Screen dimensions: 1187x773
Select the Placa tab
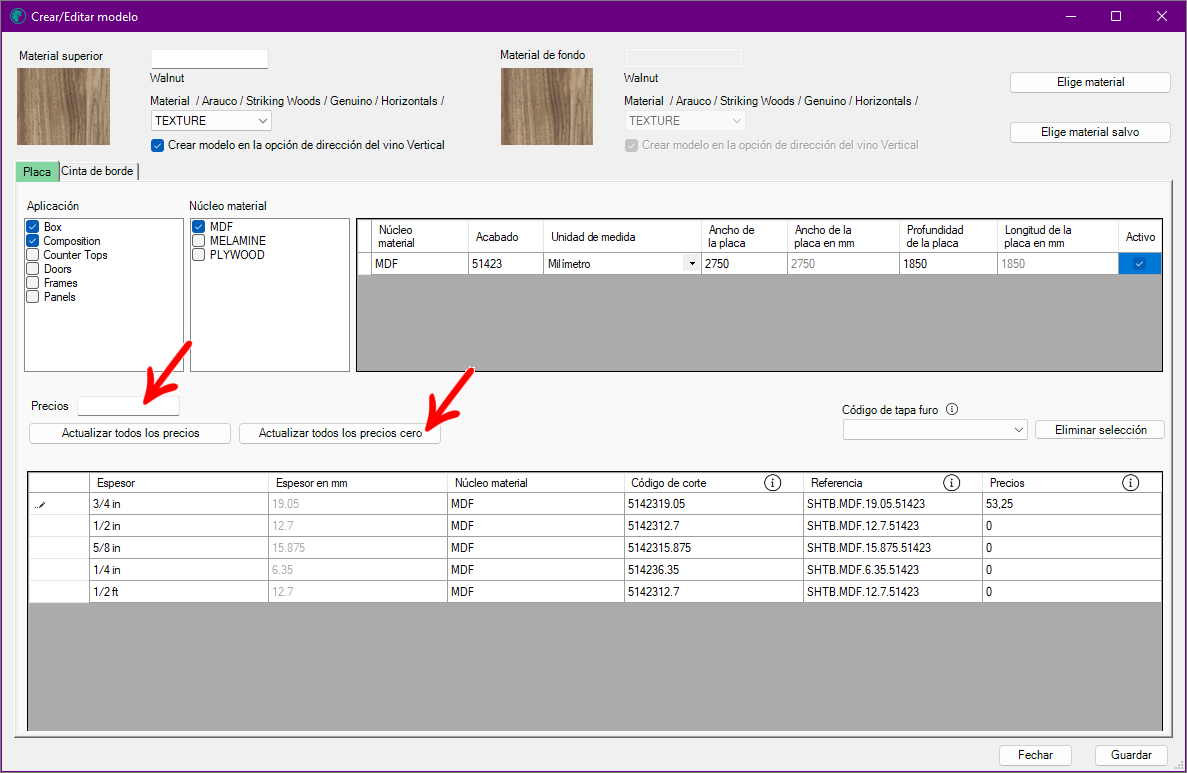[37, 171]
